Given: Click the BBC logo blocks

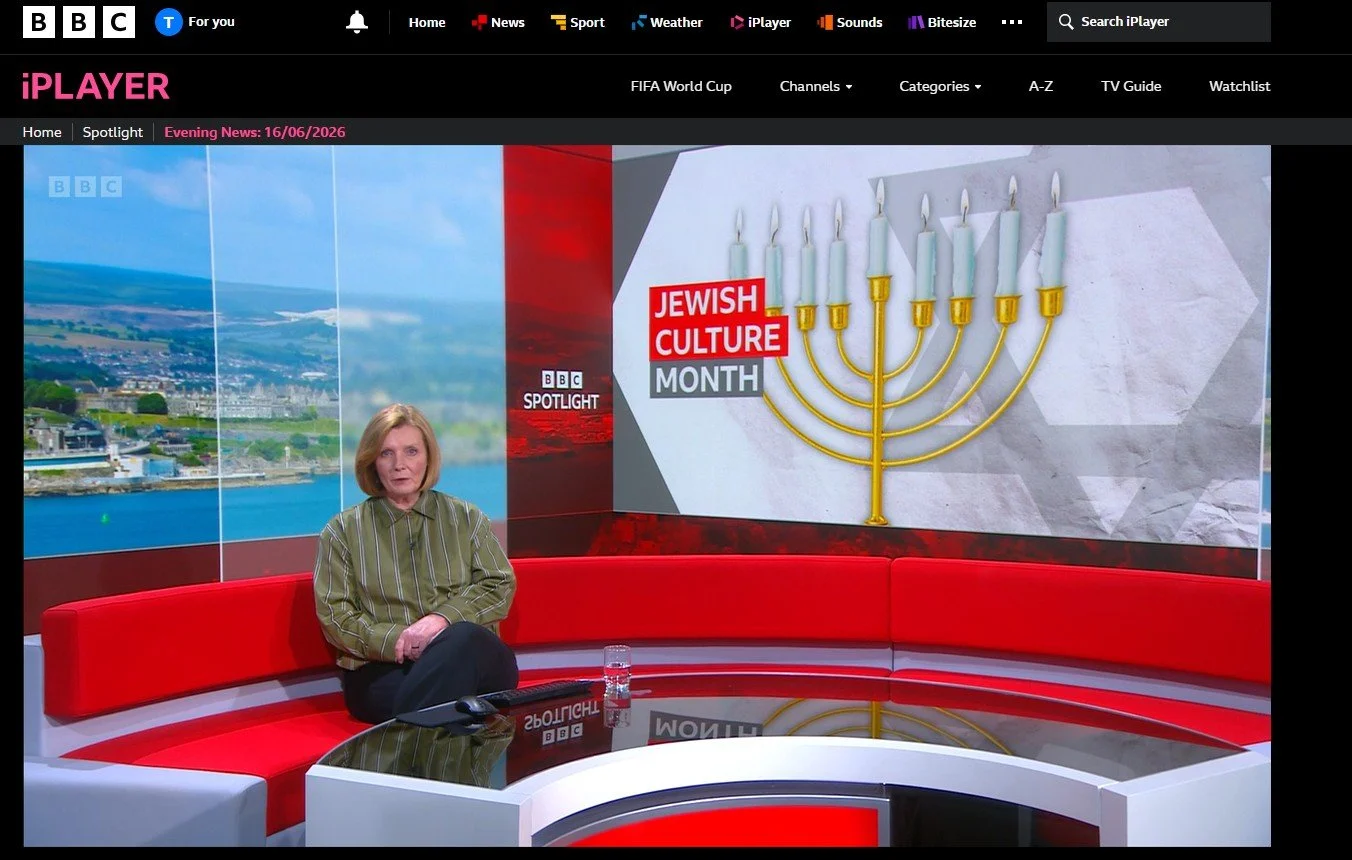Looking at the screenshot, I should coord(79,22).
